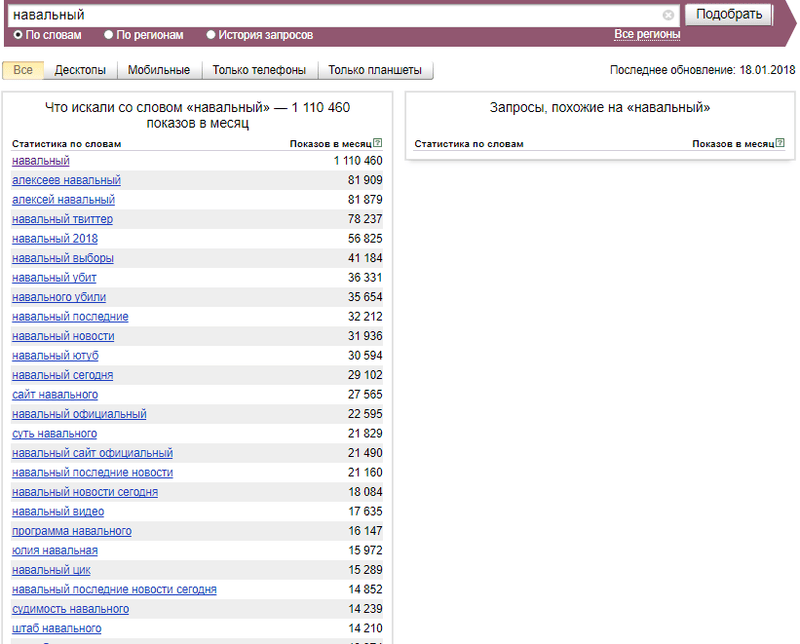Click the 'штаб навального' link
This screenshot has width=800, height=644.
[57, 628]
